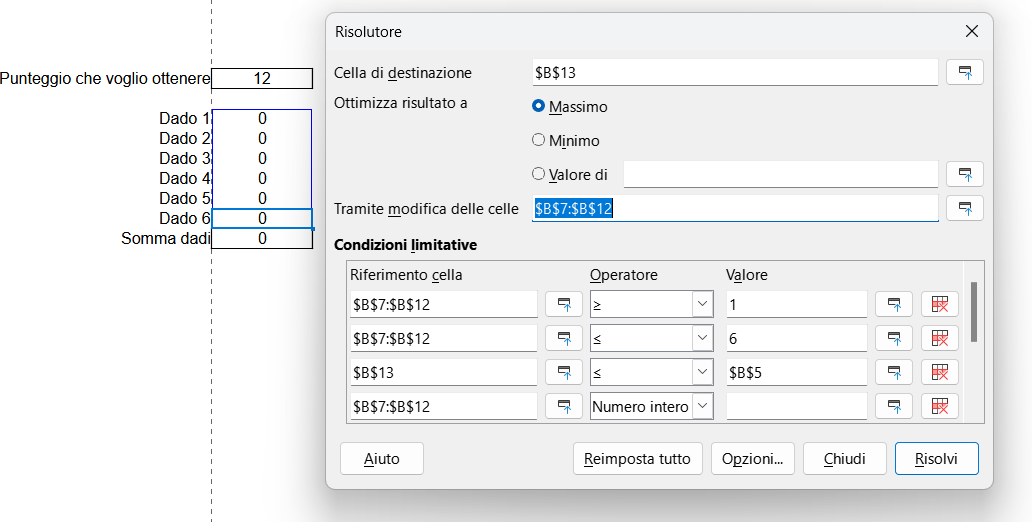1032x522 pixels.
Task: Choose the Valore di radio option
Action: pos(539,174)
